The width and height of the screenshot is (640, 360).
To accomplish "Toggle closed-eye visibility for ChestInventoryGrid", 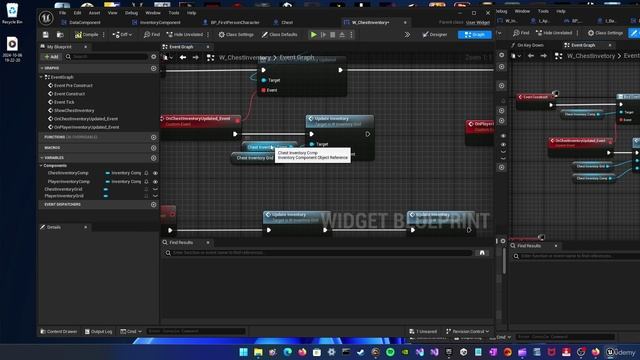I will 156,189.
